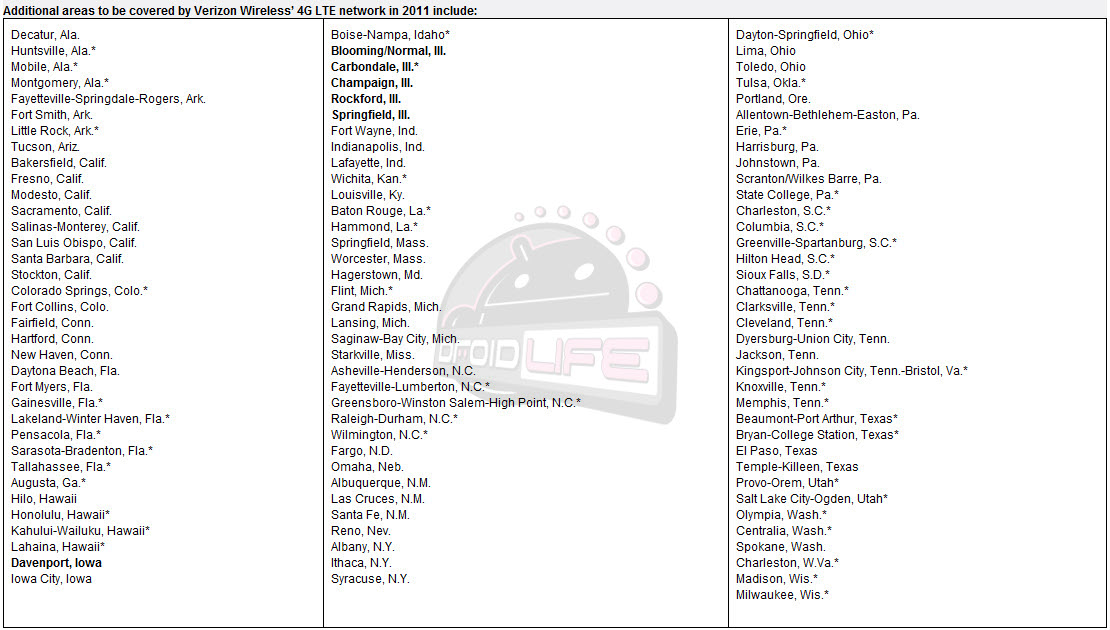Select 'Scranton/Wilkes Barre, Pa.' entry
The width and height of the screenshot is (1110, 630).
click(x=808, y=179)
